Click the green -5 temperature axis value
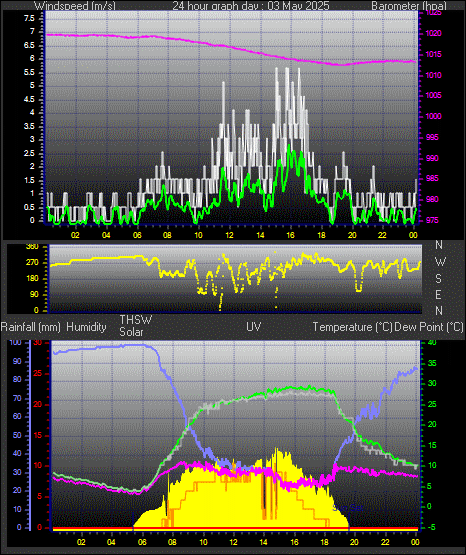The height and width of the screenshot is (555, 466). [431, 527]
